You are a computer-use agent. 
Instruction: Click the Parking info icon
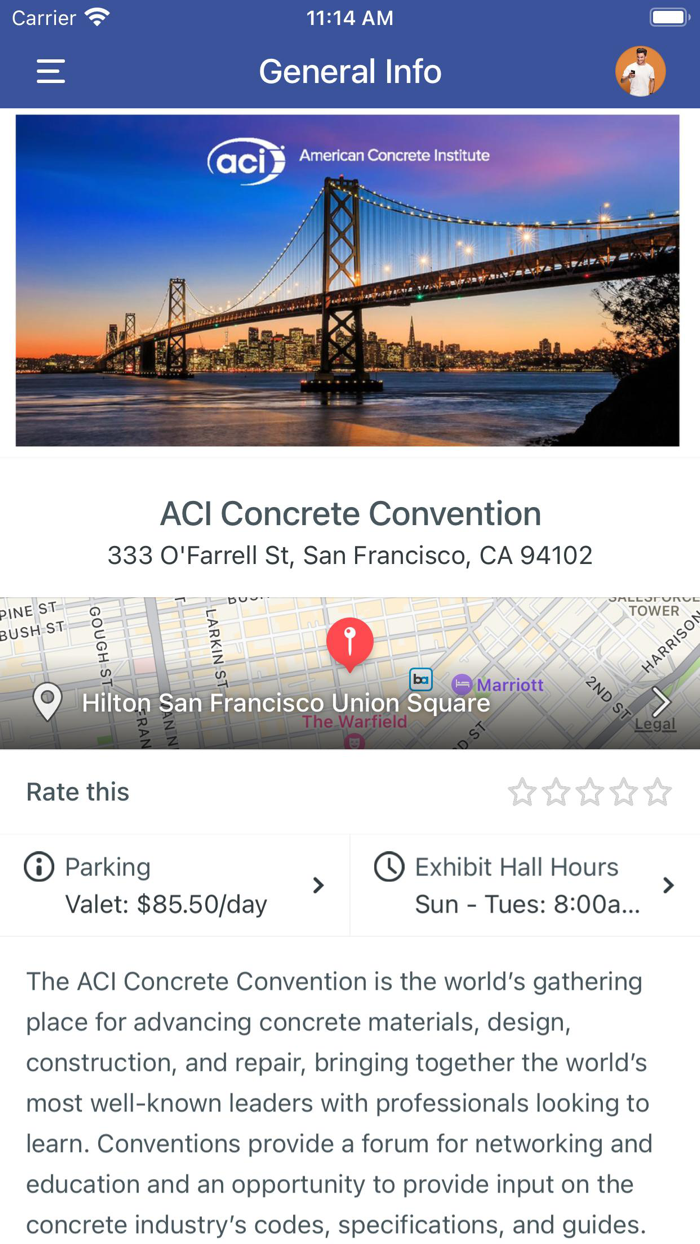tap(37, 866)
